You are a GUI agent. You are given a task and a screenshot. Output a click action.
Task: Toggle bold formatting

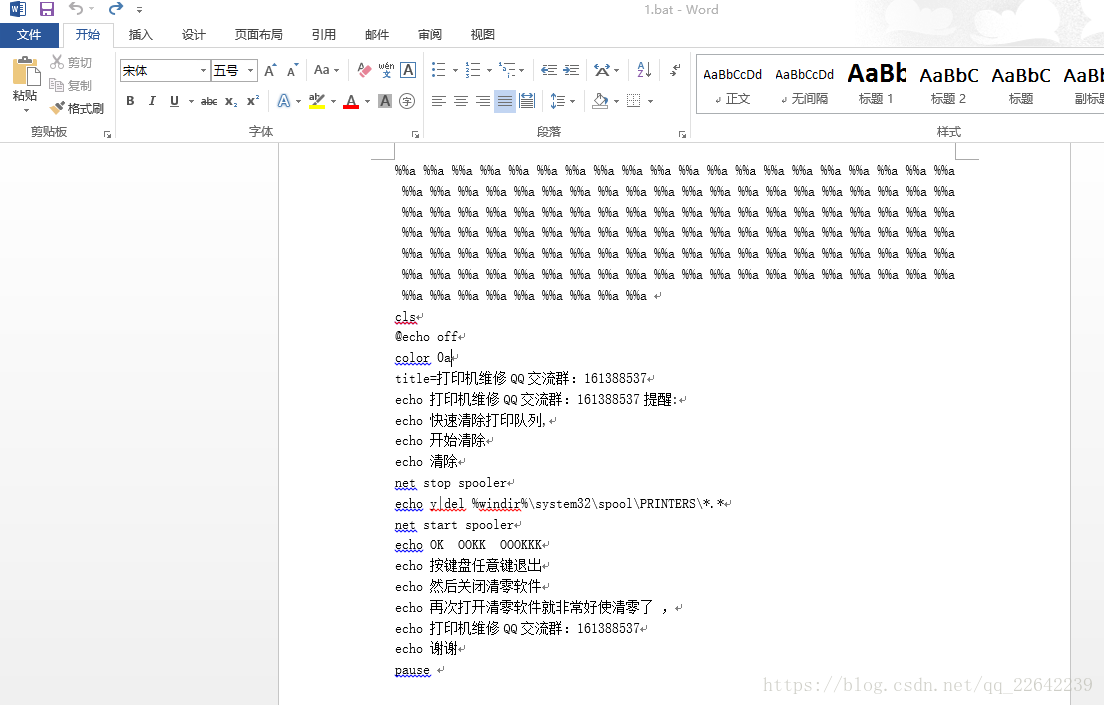point(130,101)
